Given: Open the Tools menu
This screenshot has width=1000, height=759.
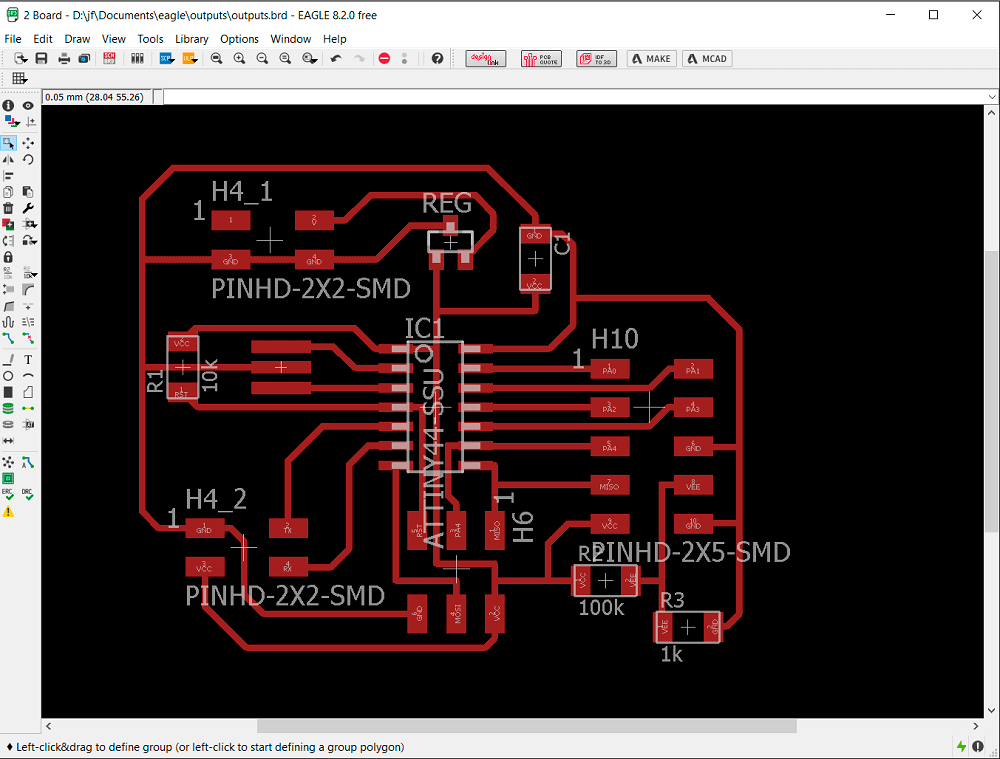Looking at the screenshot, I should coord(151,39).
